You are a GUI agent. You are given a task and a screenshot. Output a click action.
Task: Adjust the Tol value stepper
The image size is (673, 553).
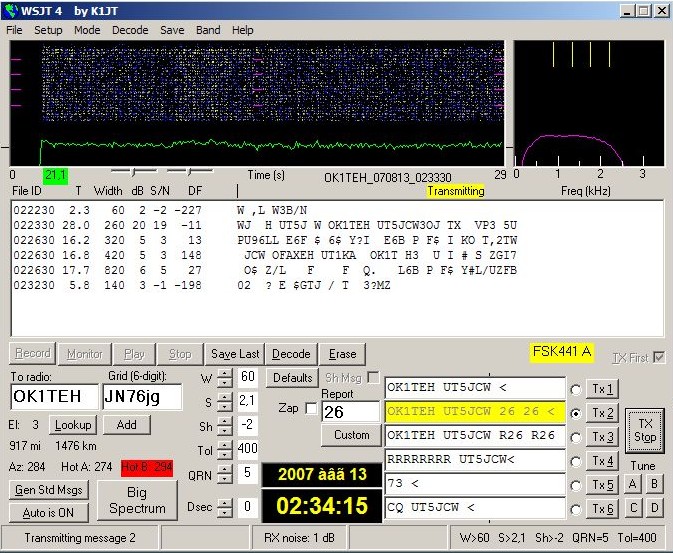[225, 450]
